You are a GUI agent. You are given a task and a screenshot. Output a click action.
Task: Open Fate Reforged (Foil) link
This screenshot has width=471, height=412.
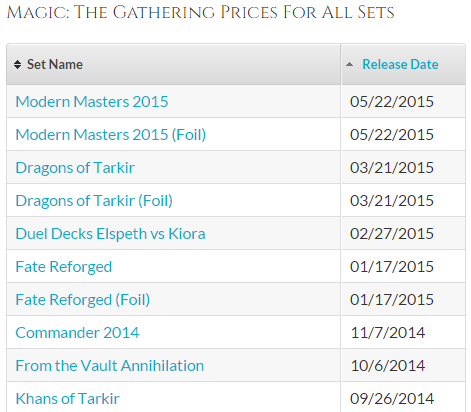tap(83, 299)
